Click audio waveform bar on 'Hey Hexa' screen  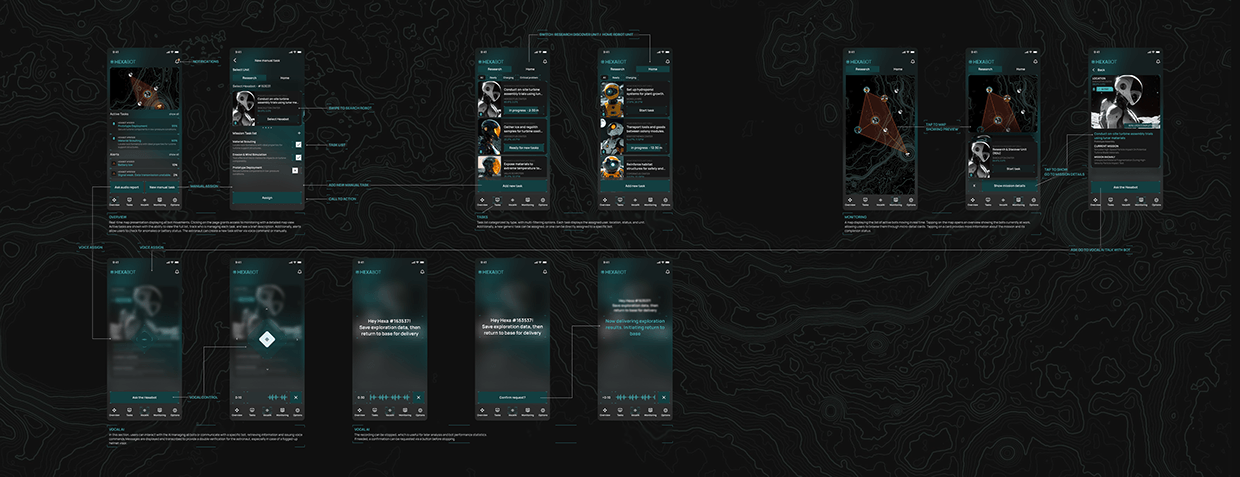390,397
